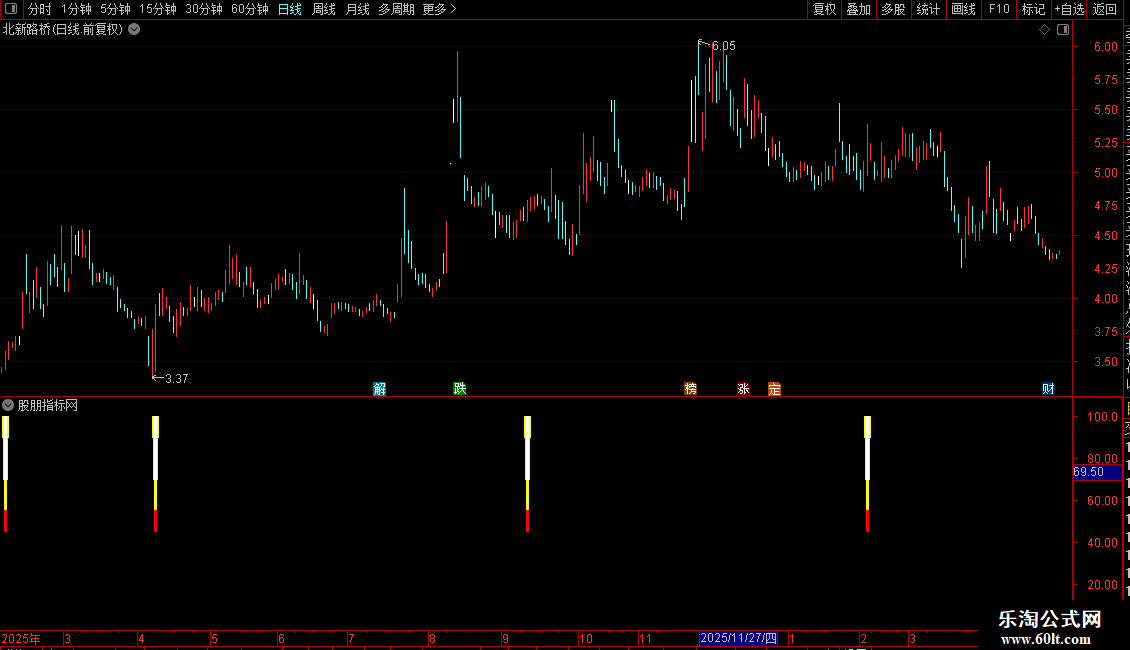
Task: Click the 定 event marker icon
Action: [x=774, y=389]
